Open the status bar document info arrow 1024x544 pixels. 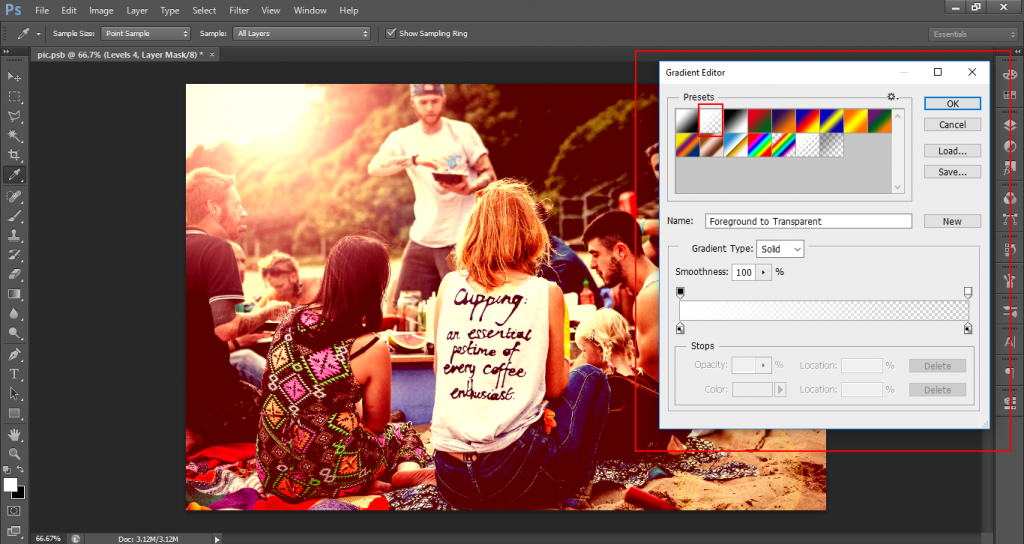217,539
